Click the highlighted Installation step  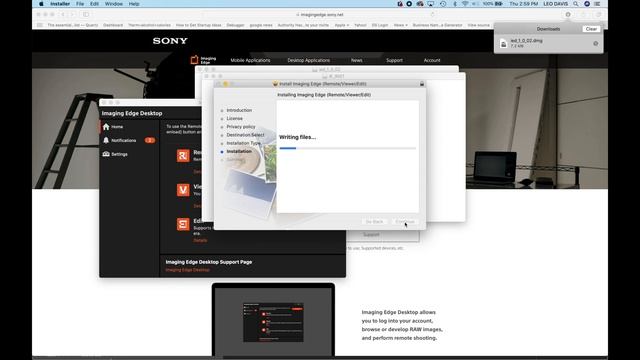(x=239, y=151)
